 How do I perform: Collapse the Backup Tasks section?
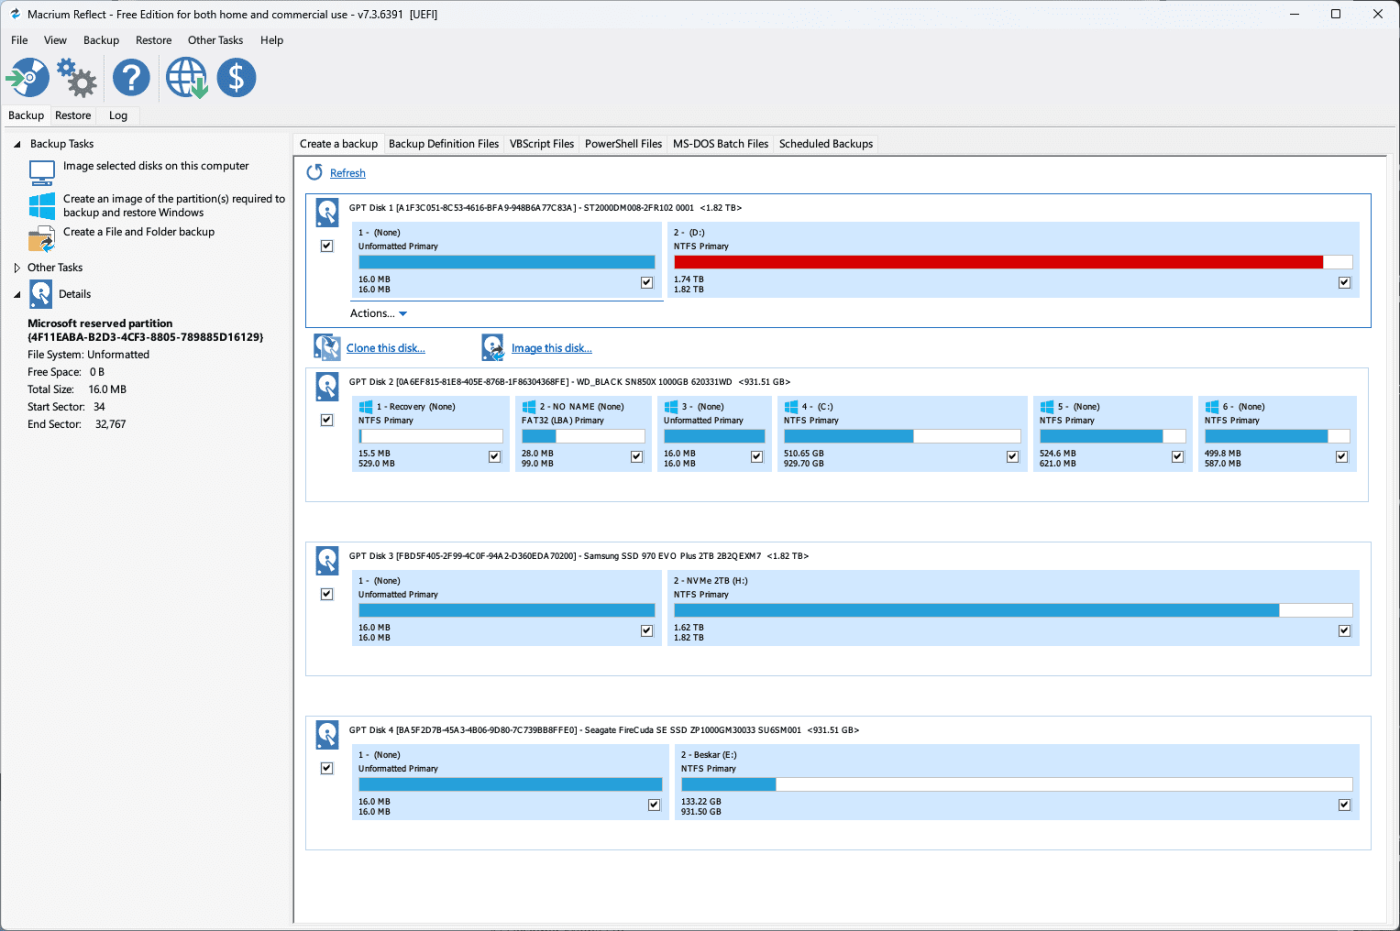pyautogui.click(x=17, y=144)
